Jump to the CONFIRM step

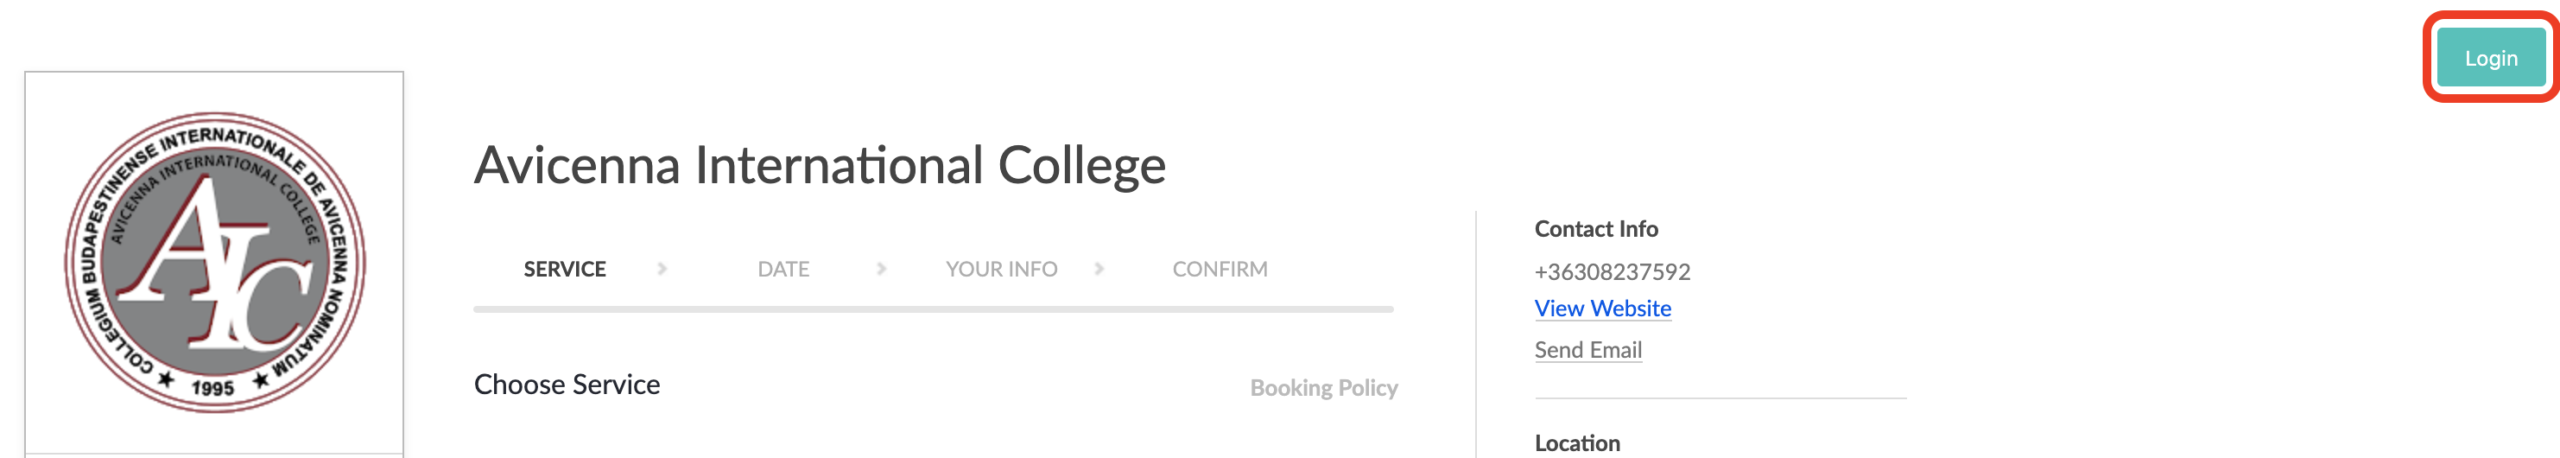1219,269
